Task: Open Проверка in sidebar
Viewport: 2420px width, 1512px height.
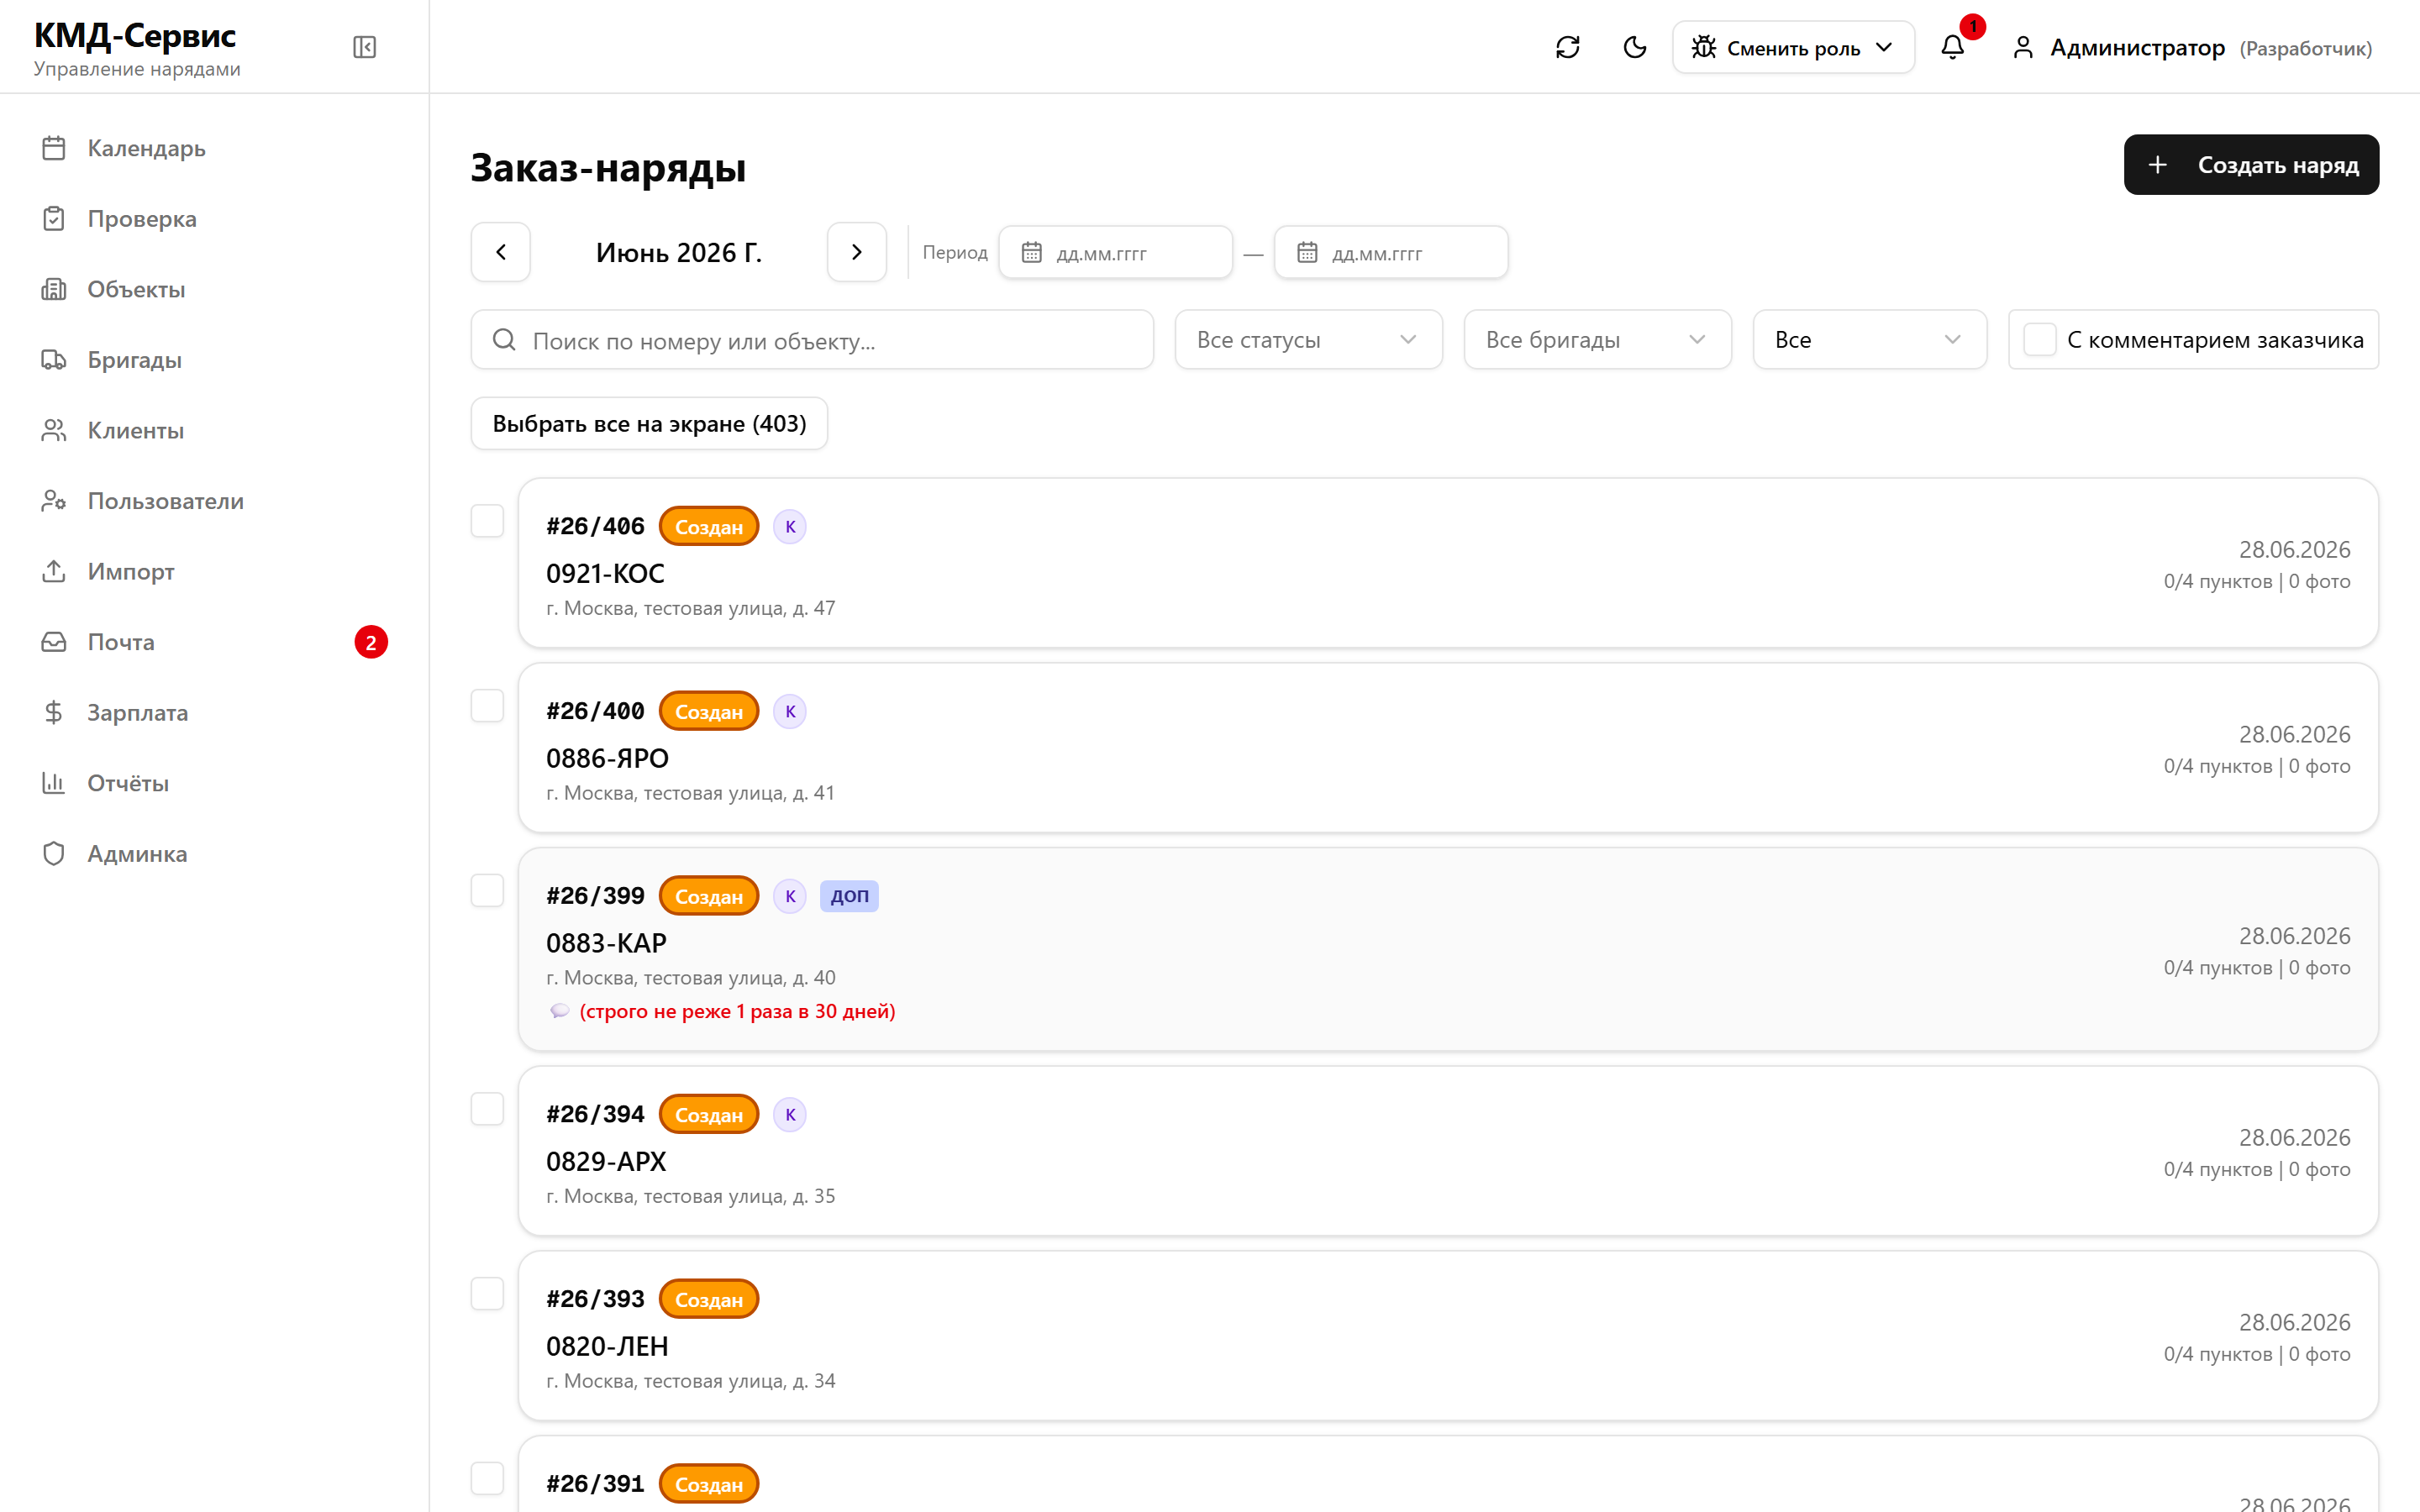Action: click(214, 218)
